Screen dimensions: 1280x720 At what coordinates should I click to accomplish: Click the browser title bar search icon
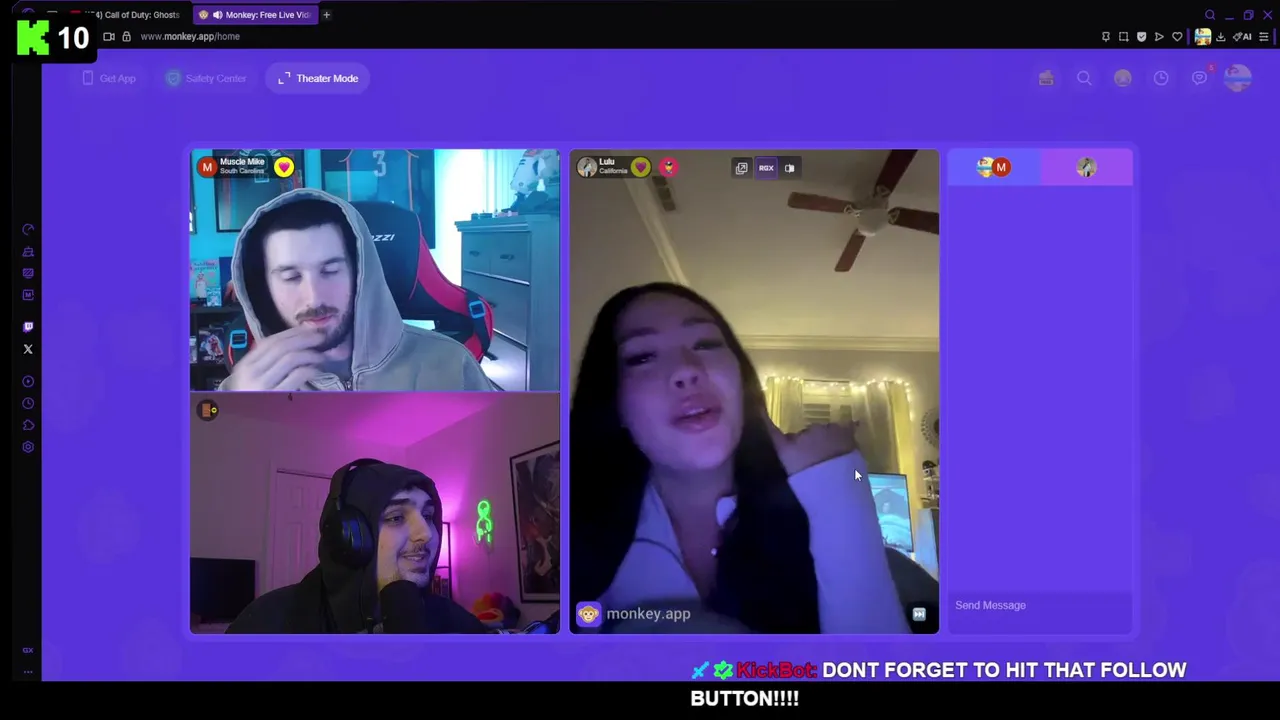[1210, 15]
